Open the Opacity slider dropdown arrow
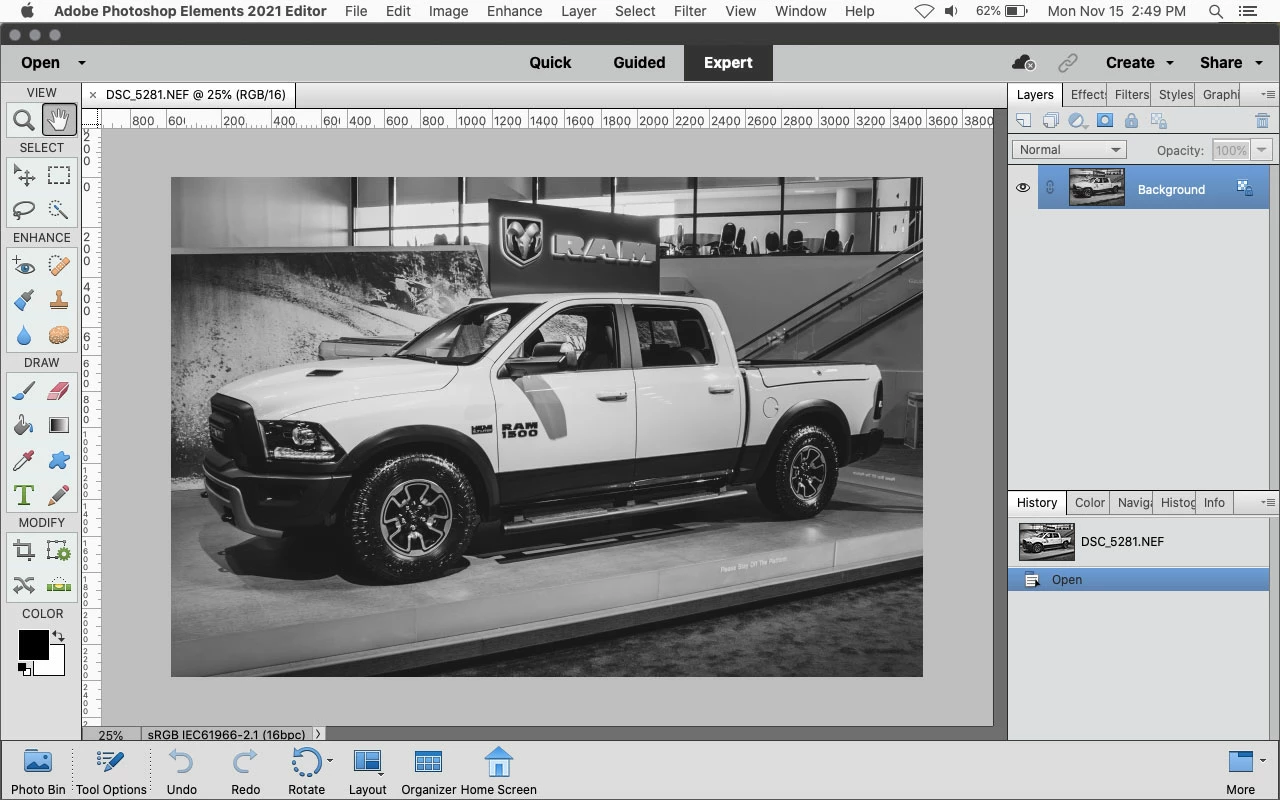The image size is (1280, 800). tap(1261, 150)
